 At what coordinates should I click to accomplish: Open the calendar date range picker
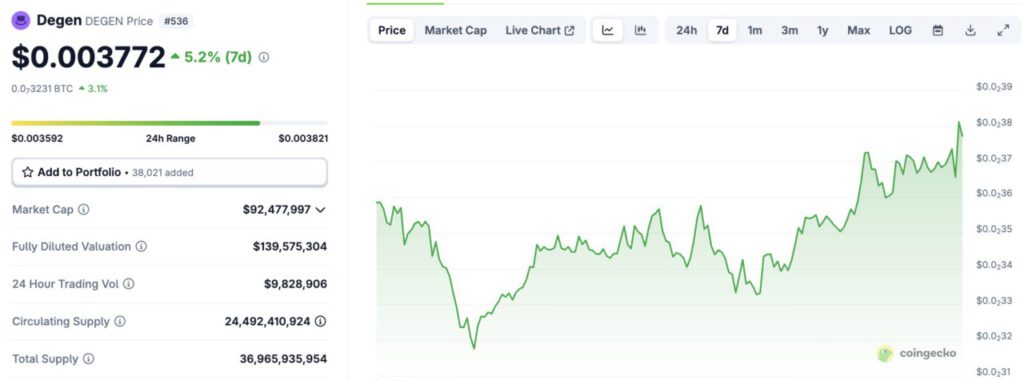tap(938, 30)
